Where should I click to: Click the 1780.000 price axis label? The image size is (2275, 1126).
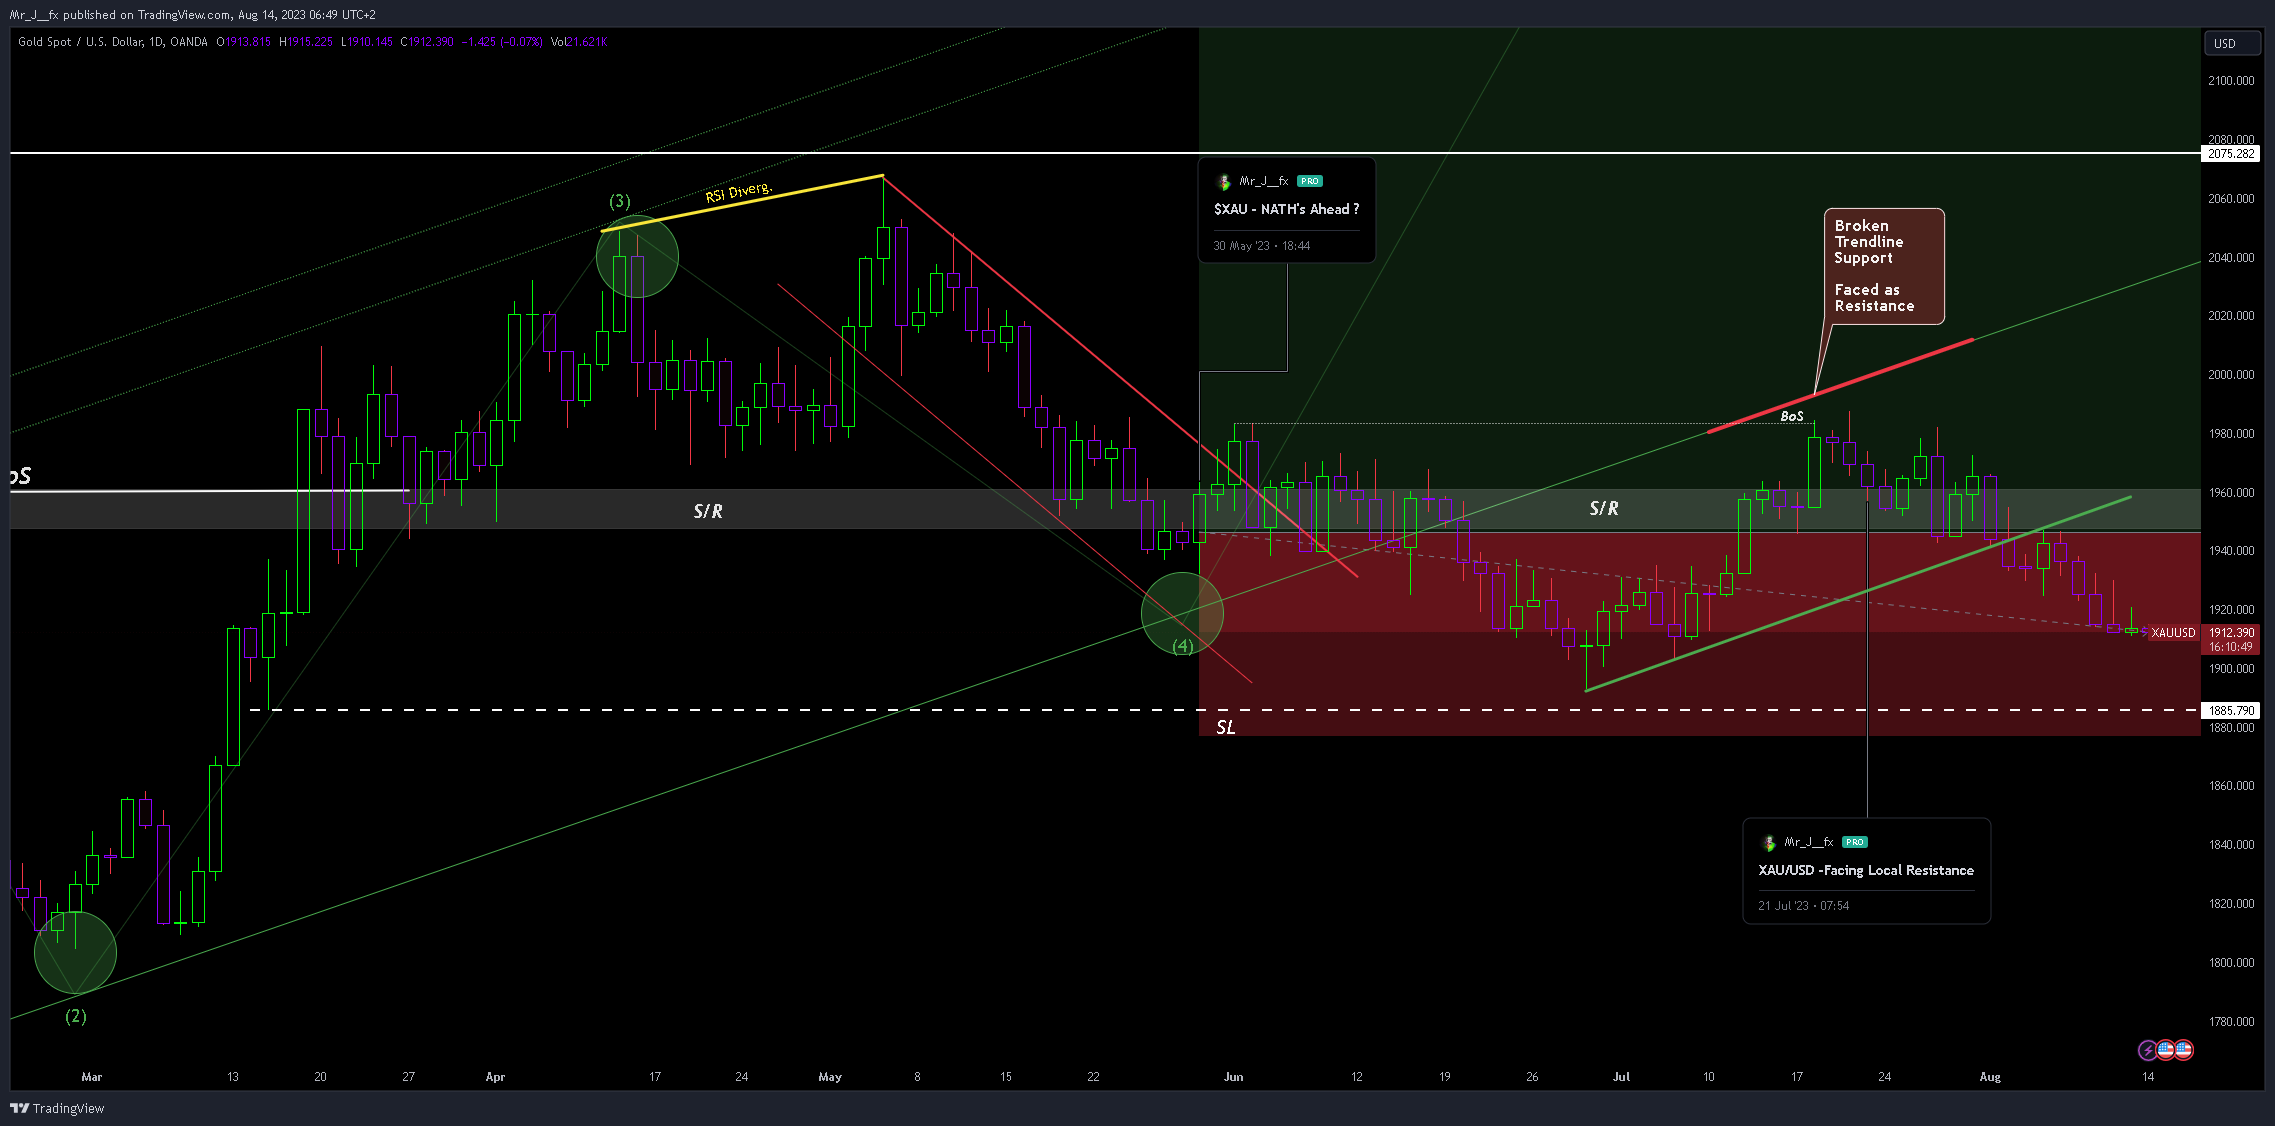click(x=2231, y=1022)
